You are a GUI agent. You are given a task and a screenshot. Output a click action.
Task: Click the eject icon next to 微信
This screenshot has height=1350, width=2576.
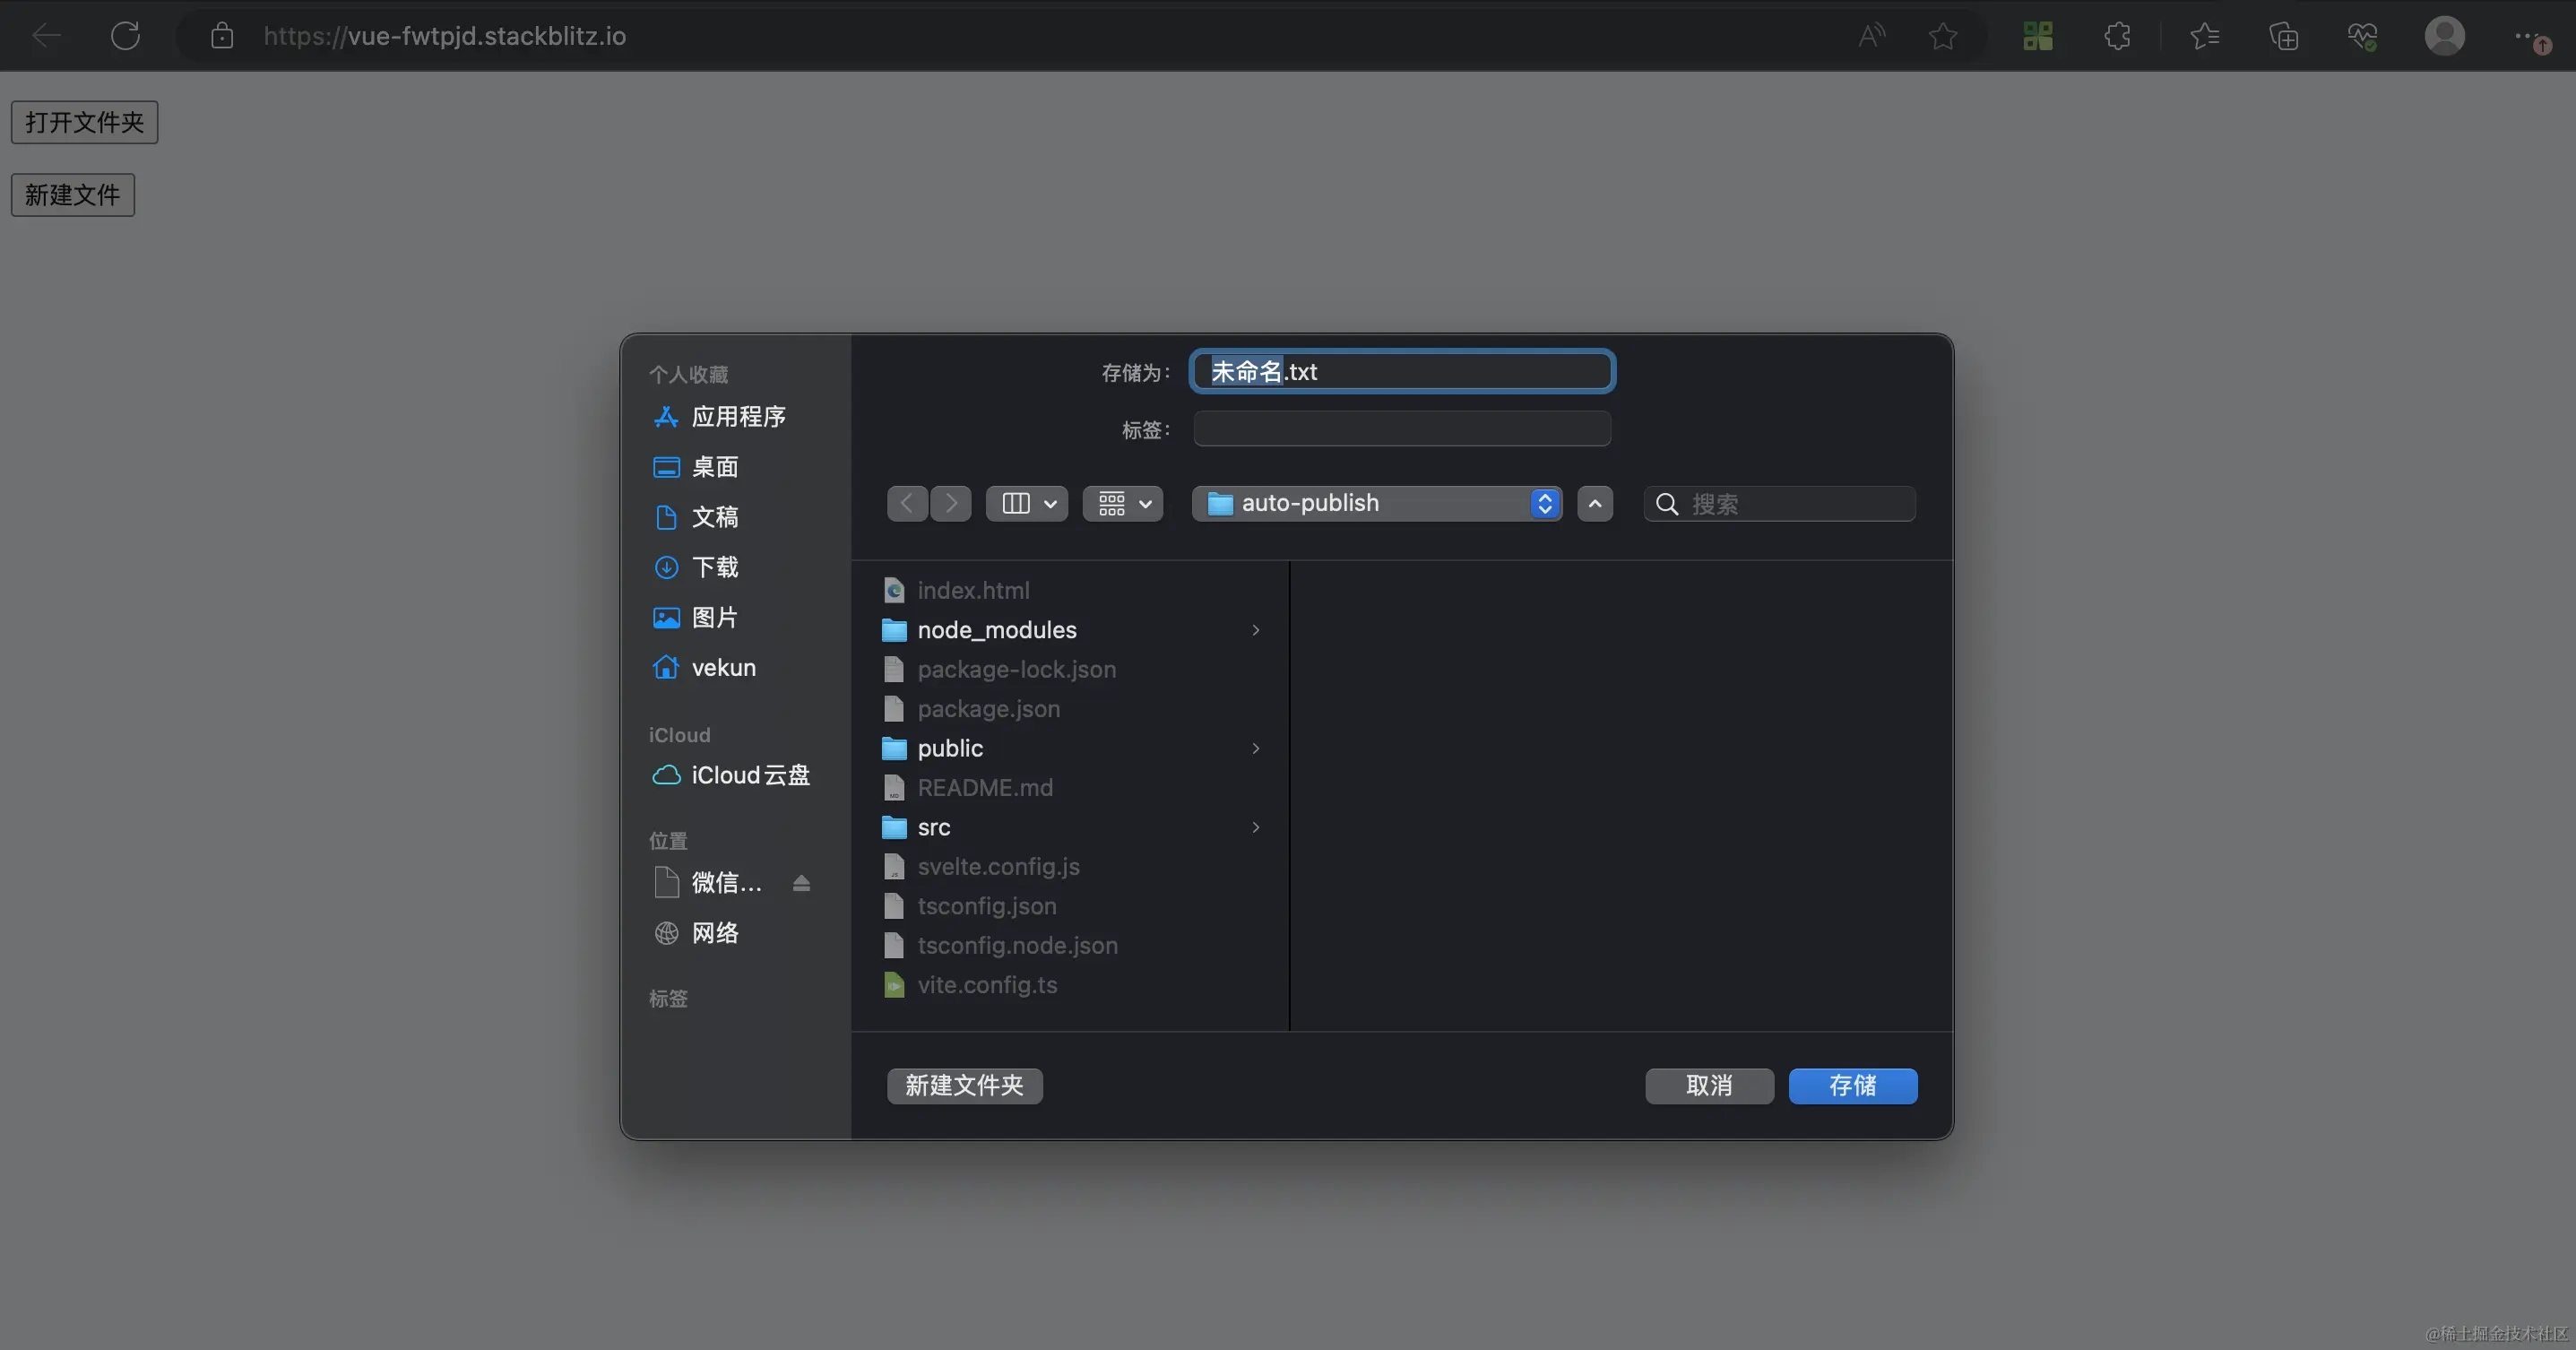tap(801, 883)
